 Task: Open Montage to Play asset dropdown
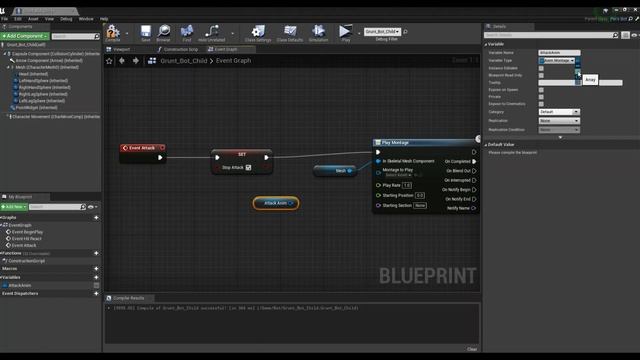[398, 175]
